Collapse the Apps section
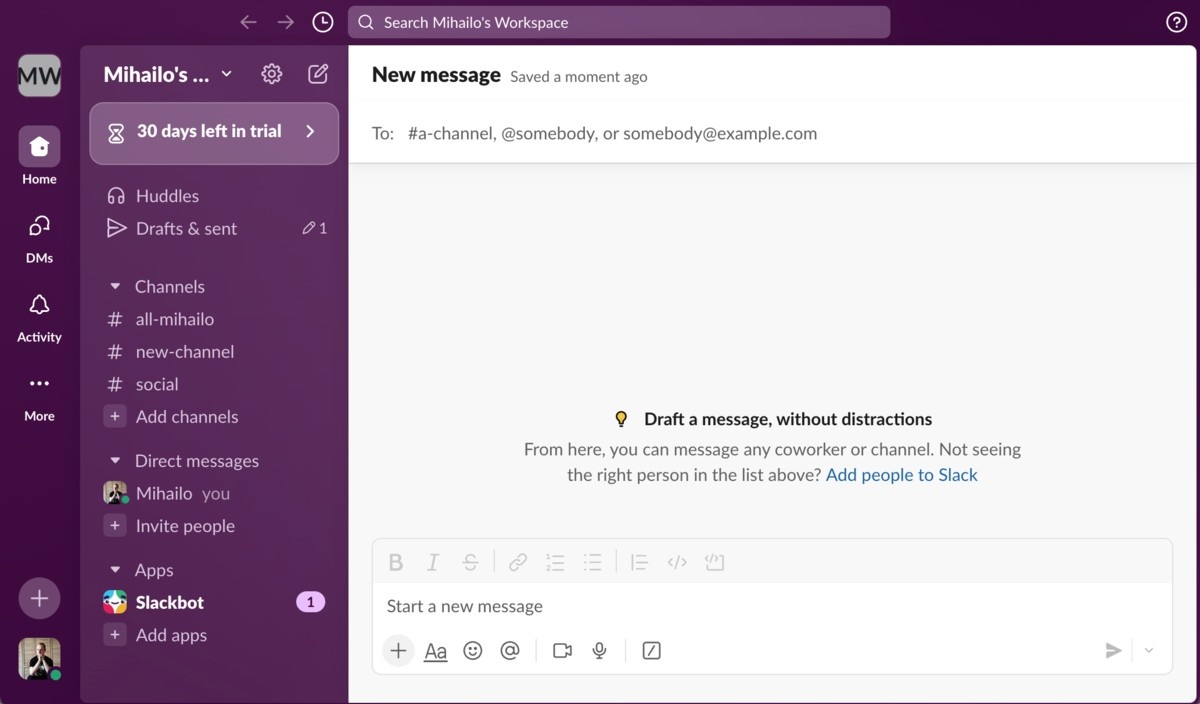Viewport: 1200px width, 704px height. coord(115,570)
